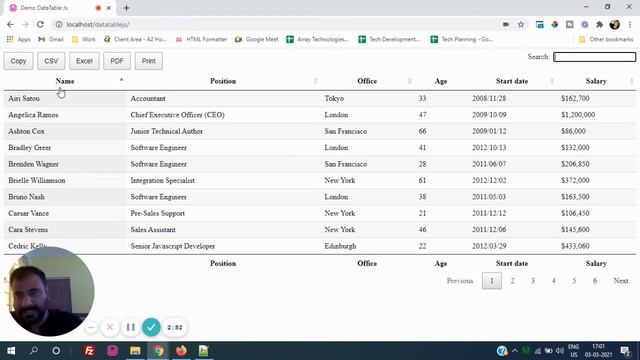The height and width of the screenshot is (360, 640).
Task: Open Notepad++ from taskbar
Action: (x=204, y=351)
